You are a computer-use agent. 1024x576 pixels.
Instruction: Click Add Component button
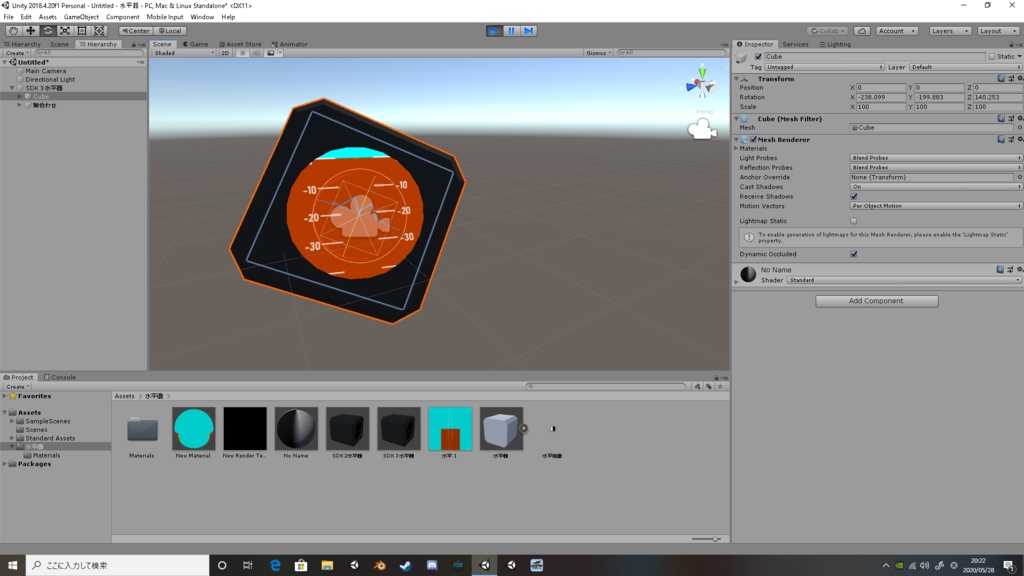(876, 301)
